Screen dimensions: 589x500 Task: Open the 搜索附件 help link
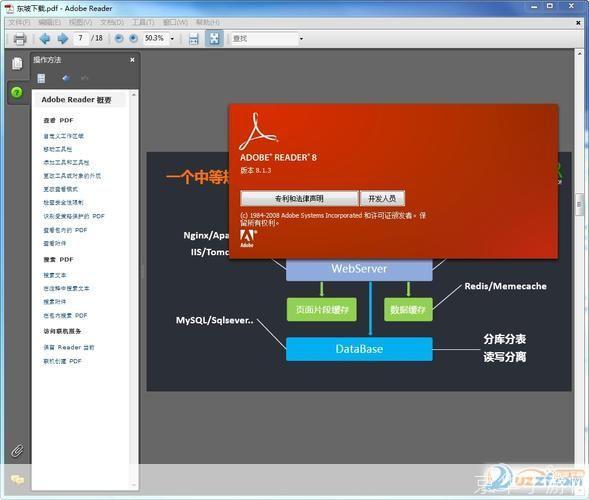tap(55, 302)
